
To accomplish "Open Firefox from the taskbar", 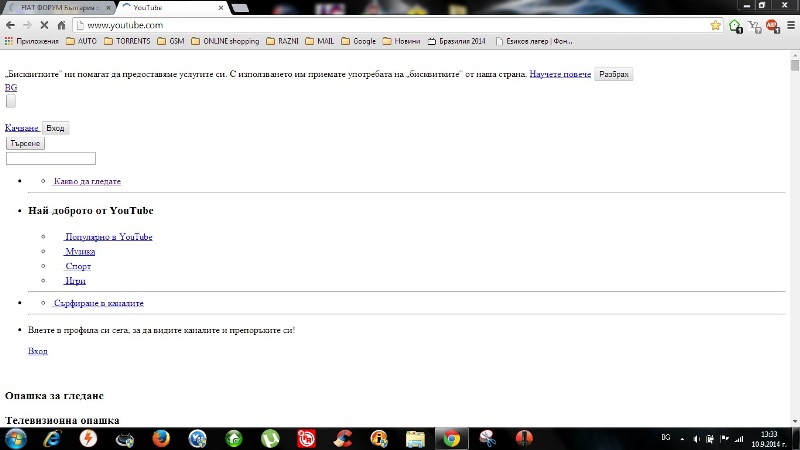I will coord(161,438).
